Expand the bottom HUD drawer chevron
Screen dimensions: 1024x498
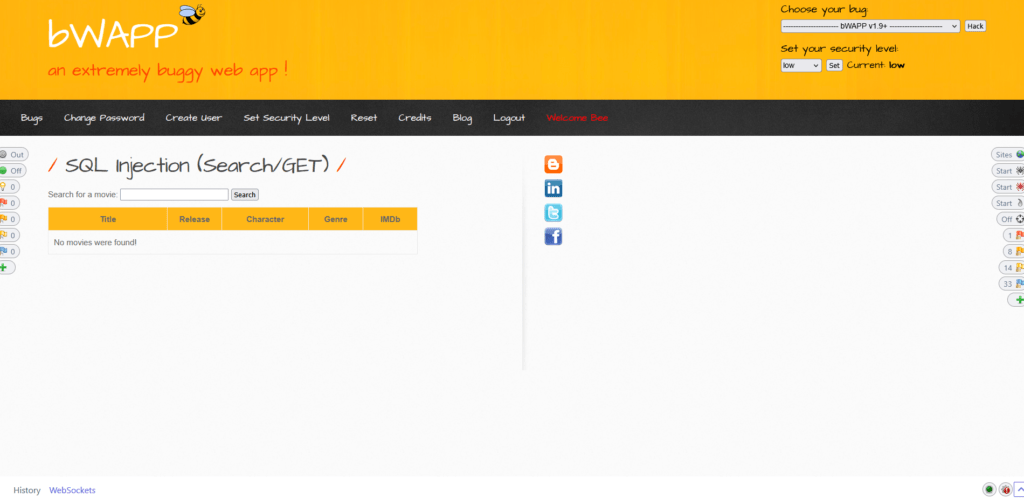[1019, 490]
